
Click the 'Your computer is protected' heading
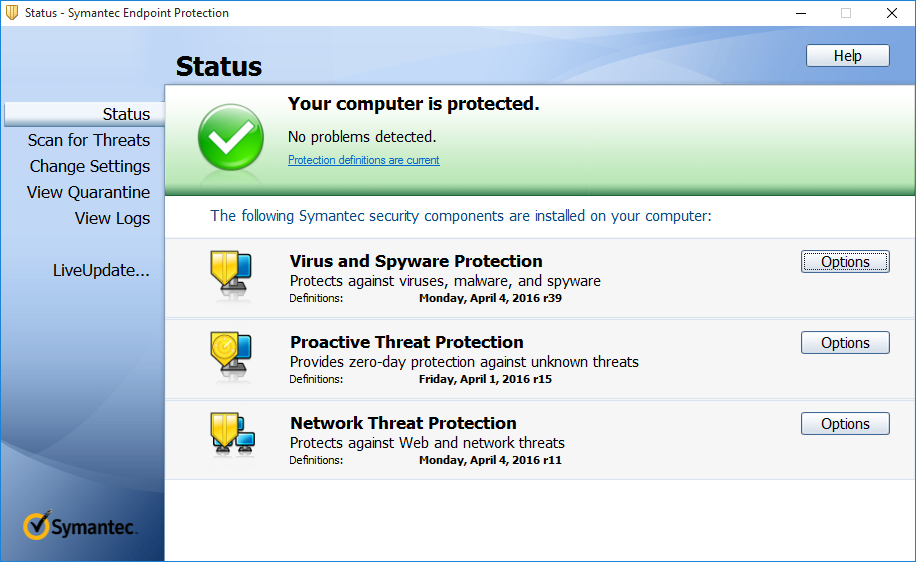[x=413, y=104]
